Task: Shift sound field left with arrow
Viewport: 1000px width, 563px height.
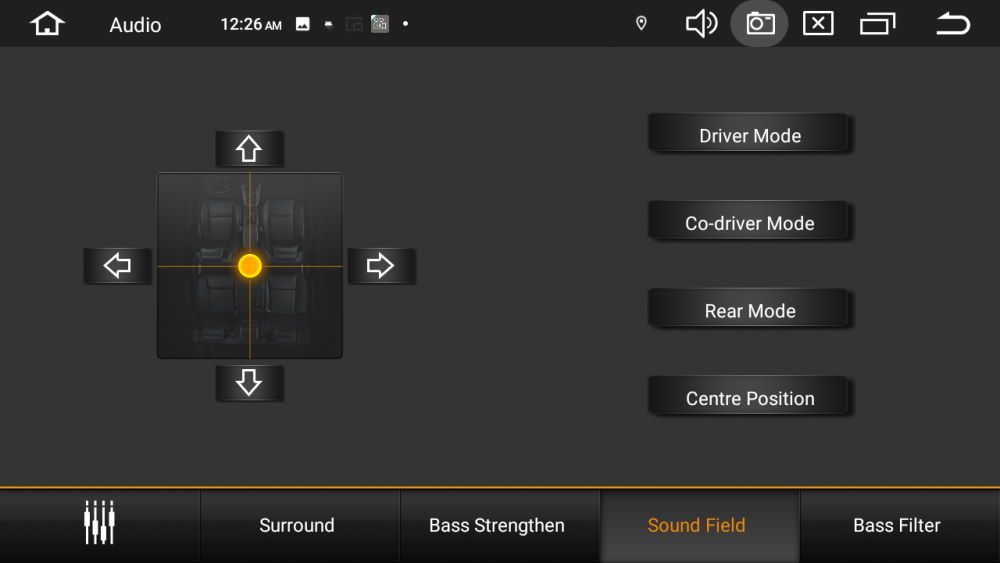Action: pos(118,265)
